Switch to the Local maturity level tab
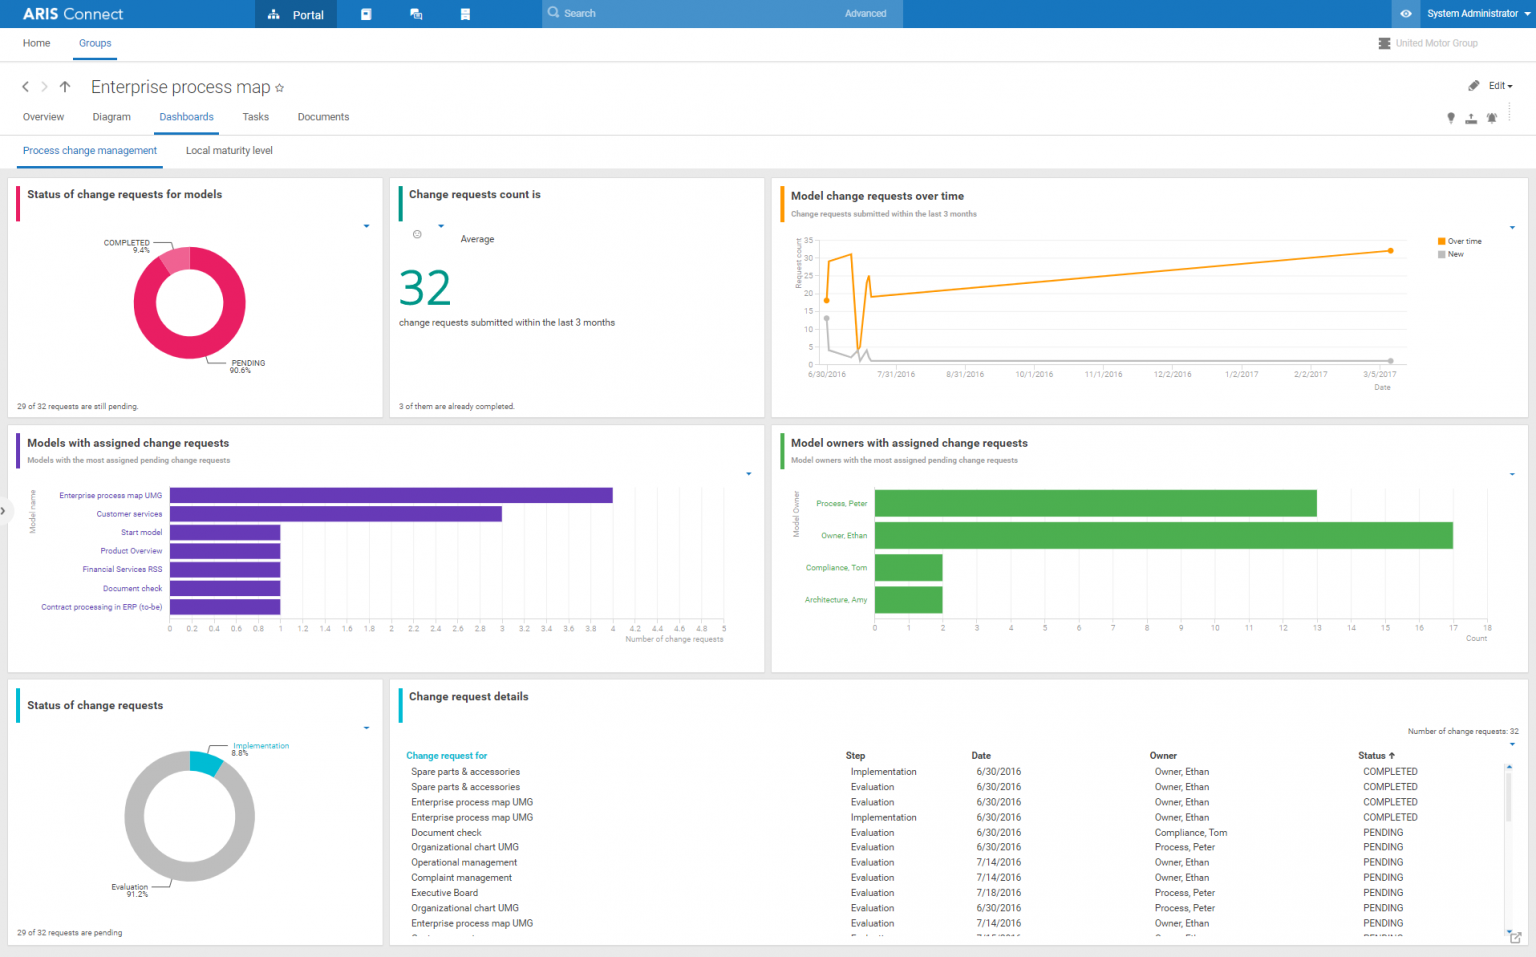 click(x=229, y=150)
